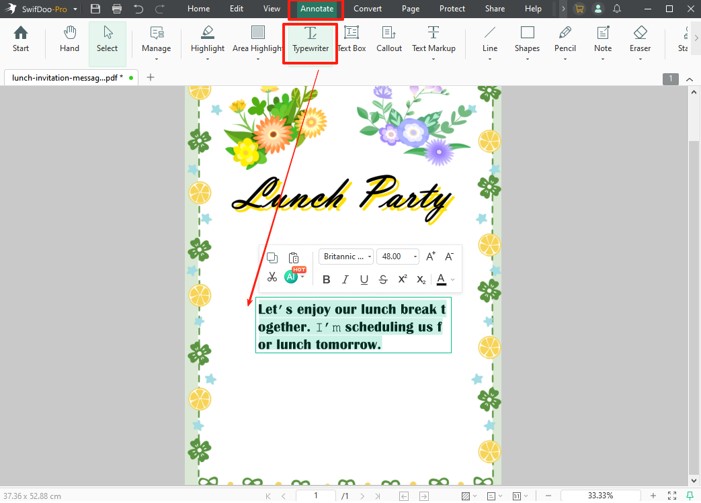Viewport: 701px width, 503px height.
Task: Click the 33.33% zoom level field
Action: coord(600,495)
